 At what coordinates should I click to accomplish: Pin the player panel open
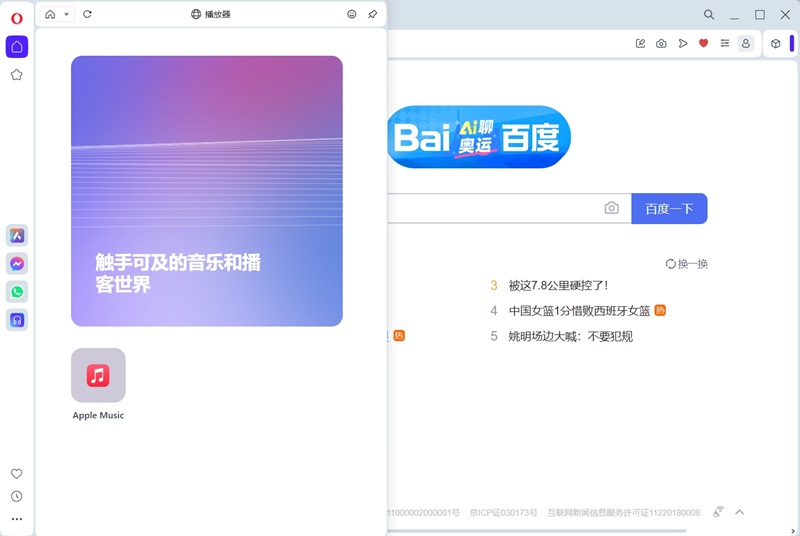tap(372, 15)
